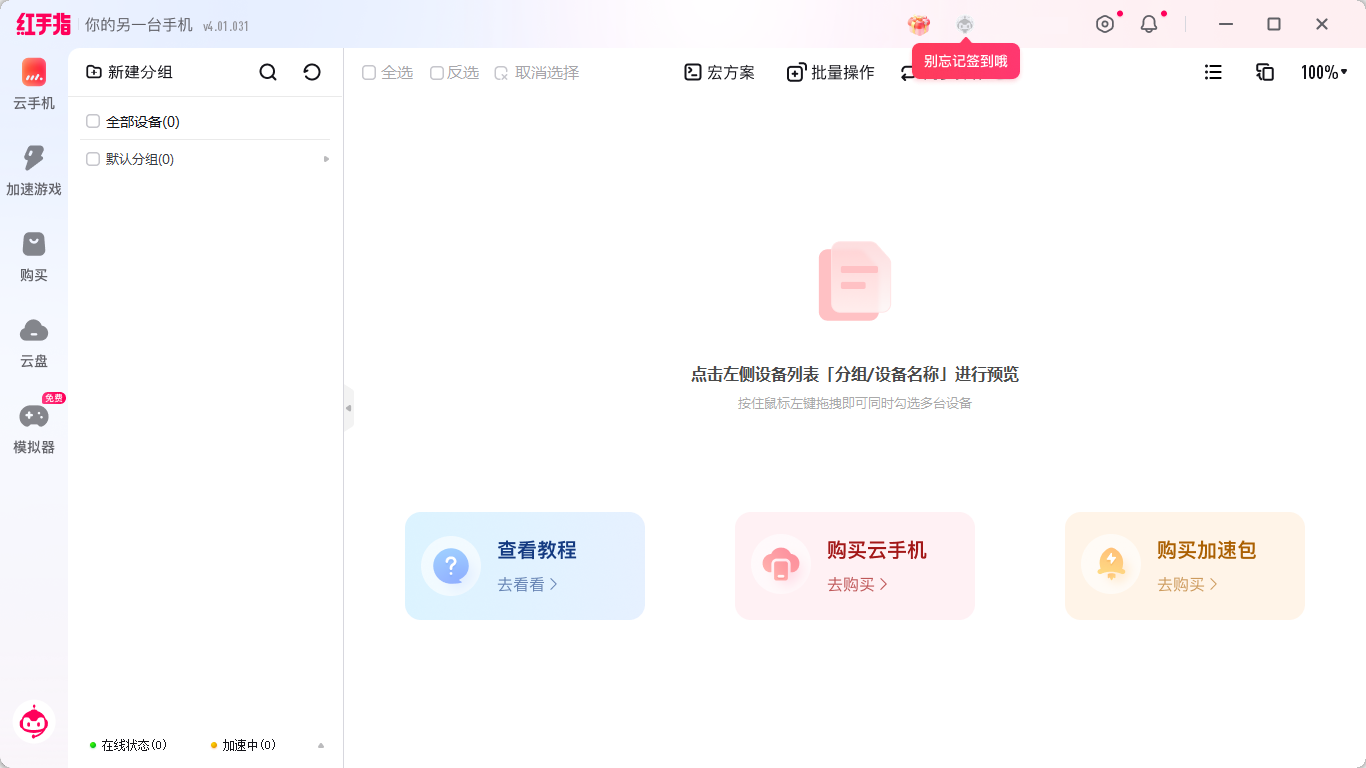This screenshot has height=768, width=1366.
Task: Check the 反选 invert-selection checkbox
Action: tap(436, 72)
